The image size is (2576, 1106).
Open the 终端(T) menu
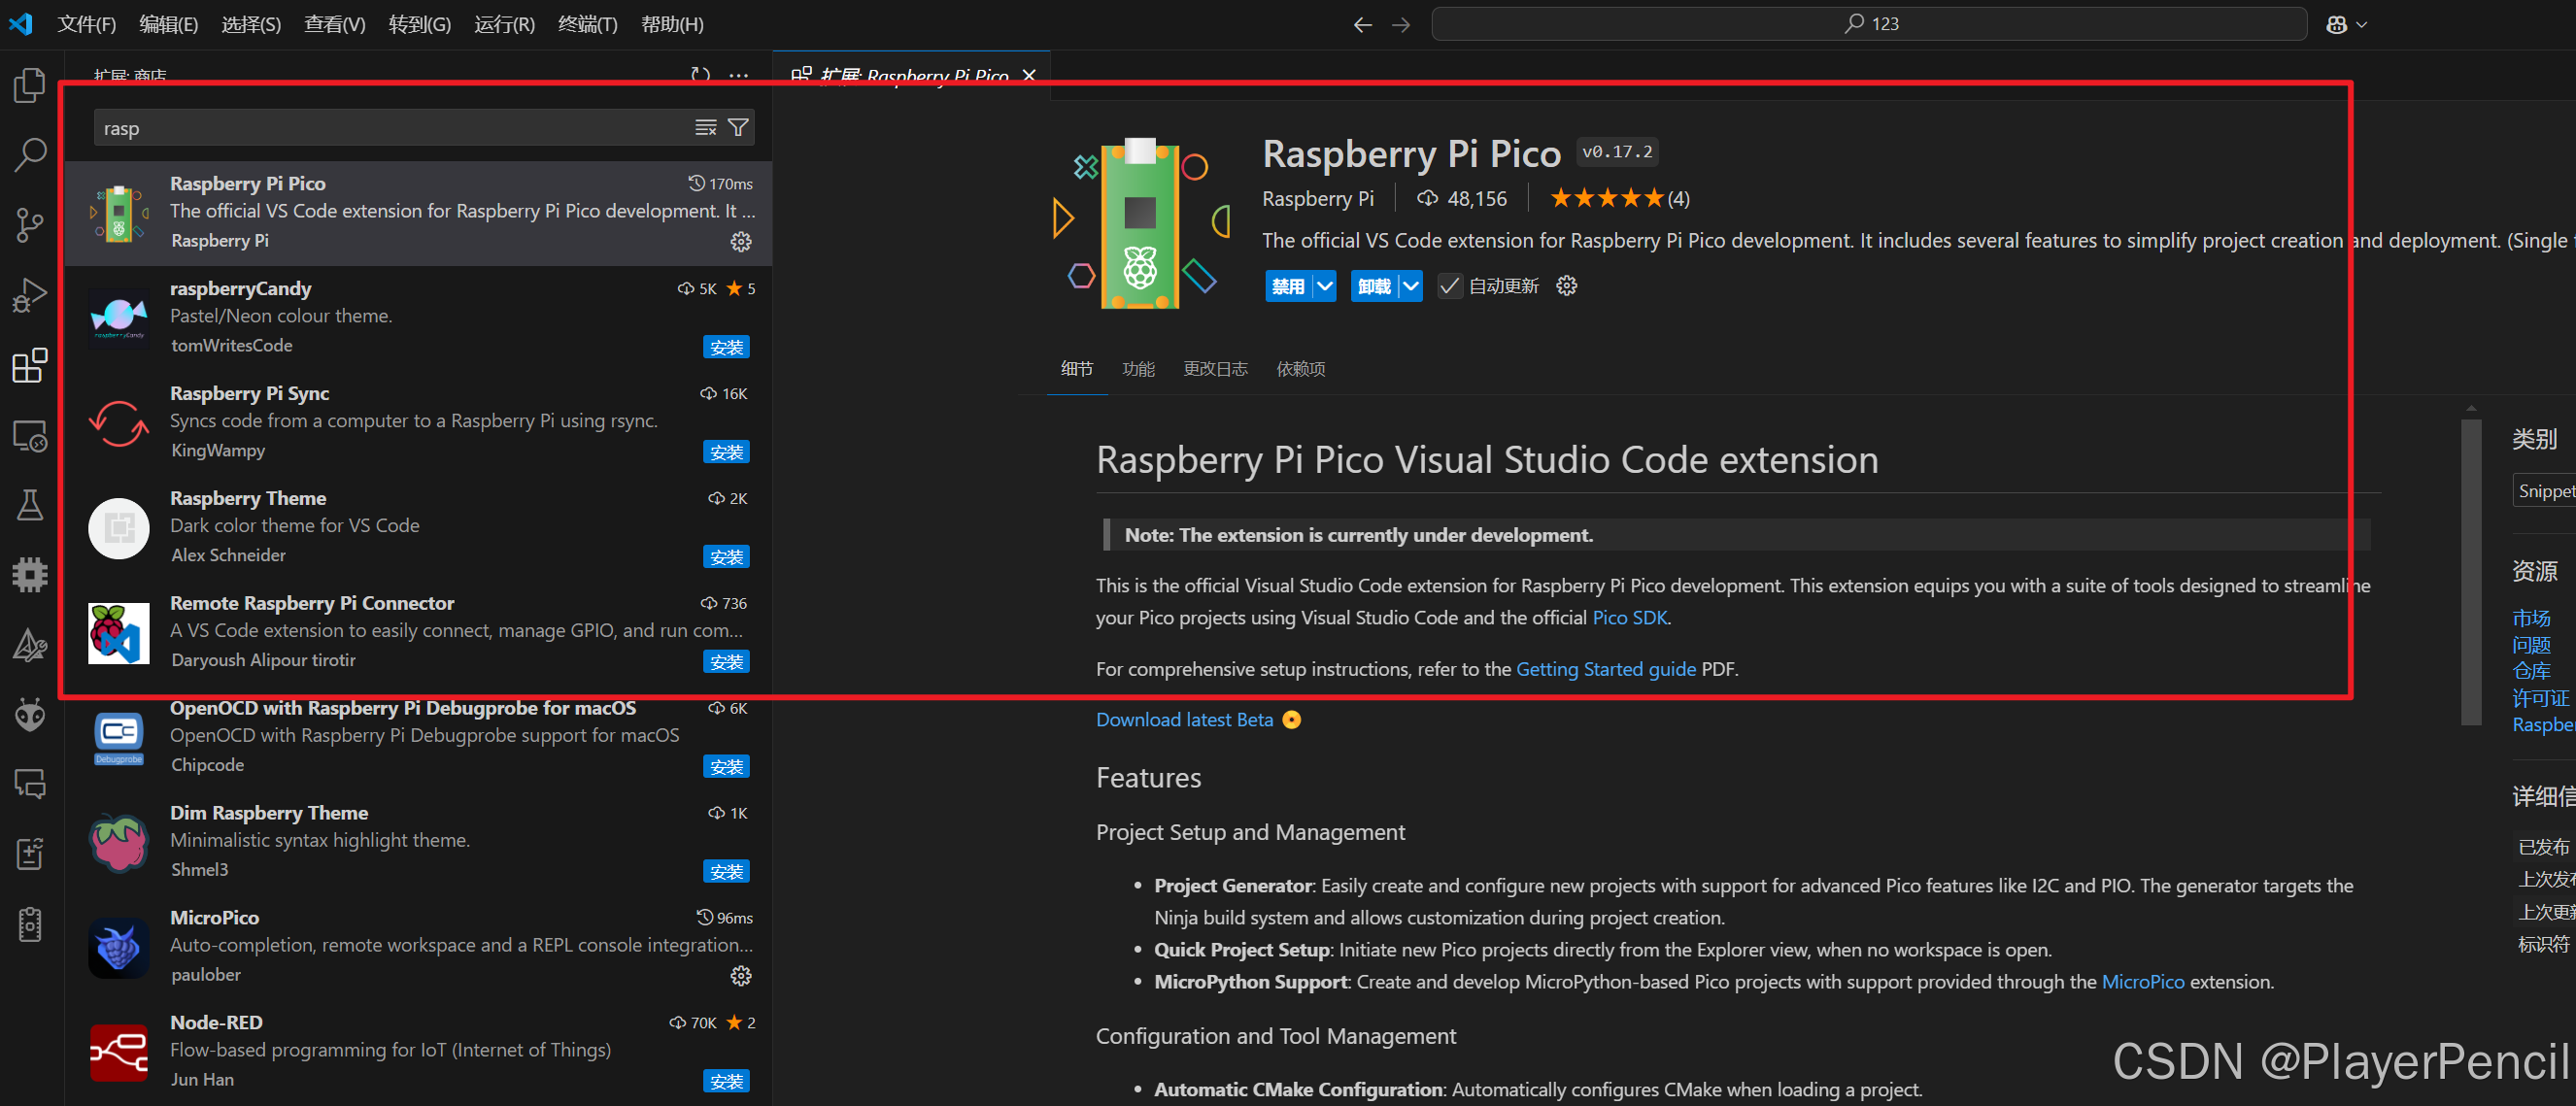(587, 24)
